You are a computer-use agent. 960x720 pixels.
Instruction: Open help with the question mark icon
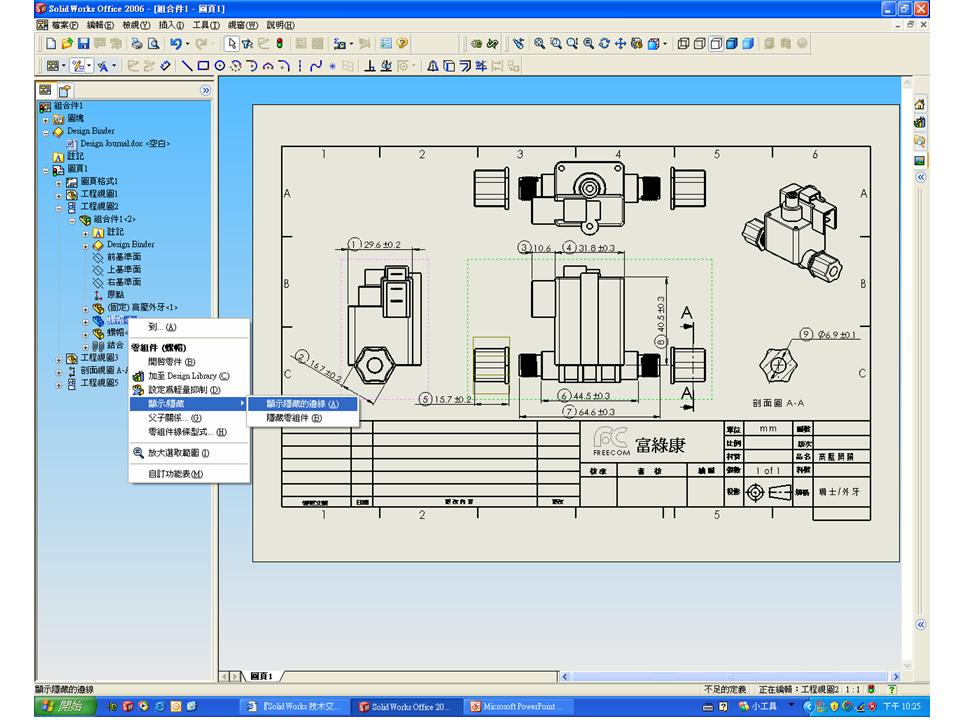[x=402, y=43]
